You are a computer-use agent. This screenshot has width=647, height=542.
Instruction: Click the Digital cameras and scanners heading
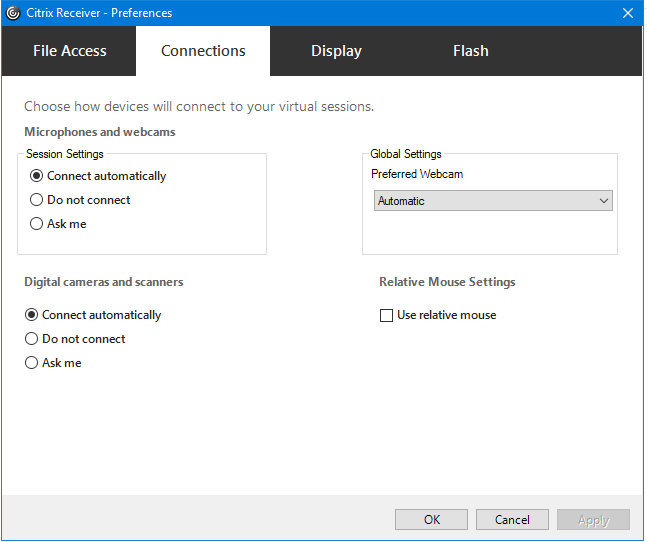click(x=104, y=282)
